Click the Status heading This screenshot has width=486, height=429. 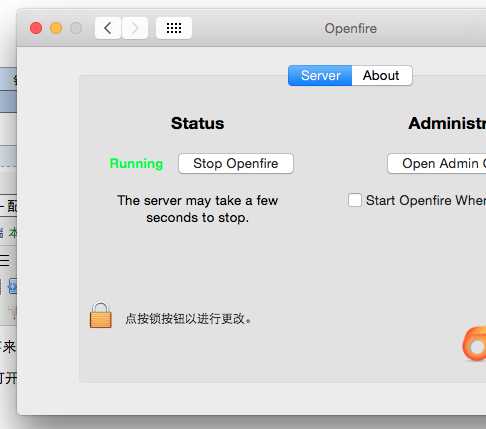(x=197, y=123)
